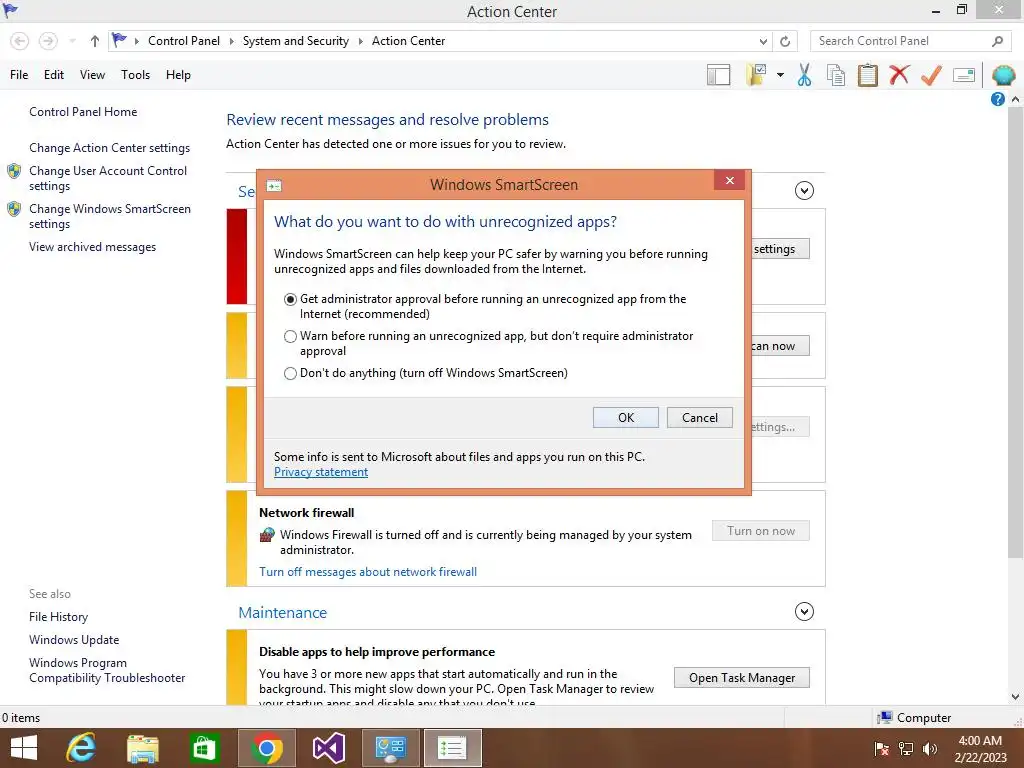Click the Copy icon in toolbar
The height and width of the screenshot is (768, 1024).
coord(836,75)
